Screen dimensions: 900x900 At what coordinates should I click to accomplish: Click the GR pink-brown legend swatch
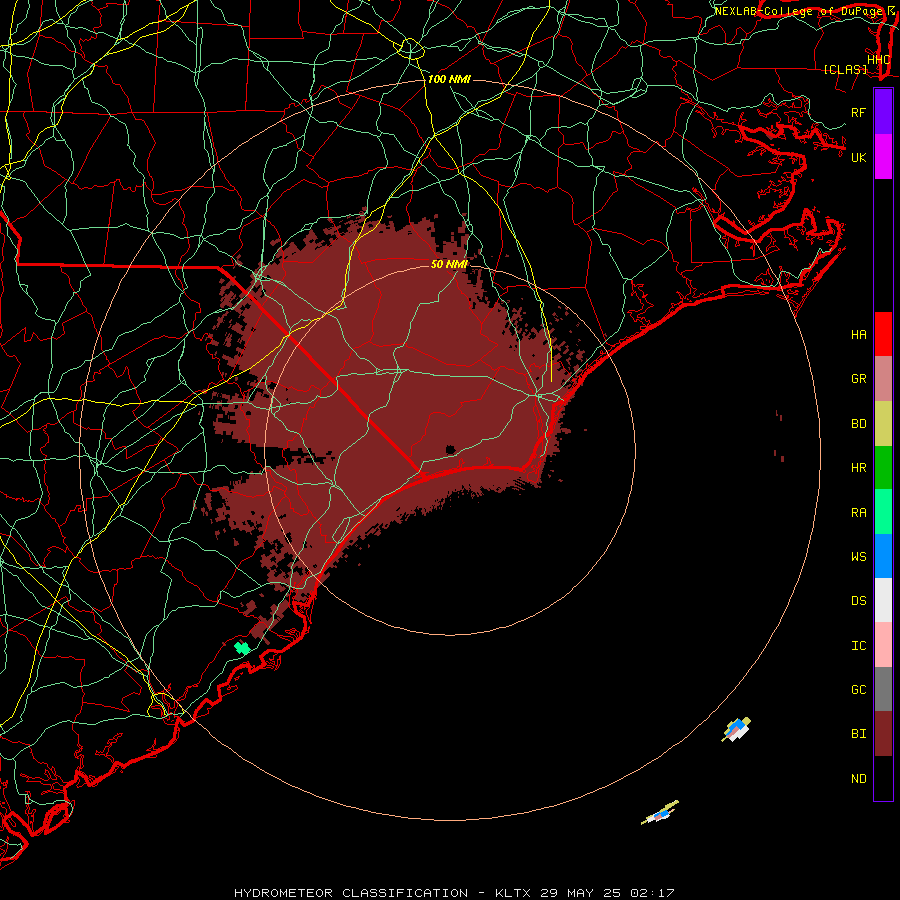coord(883,378)
